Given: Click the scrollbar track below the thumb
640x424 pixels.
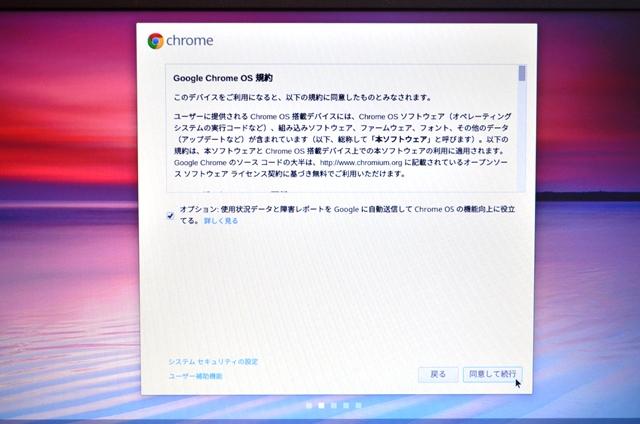Looking at the screenshot, I should tap(522, 137).
